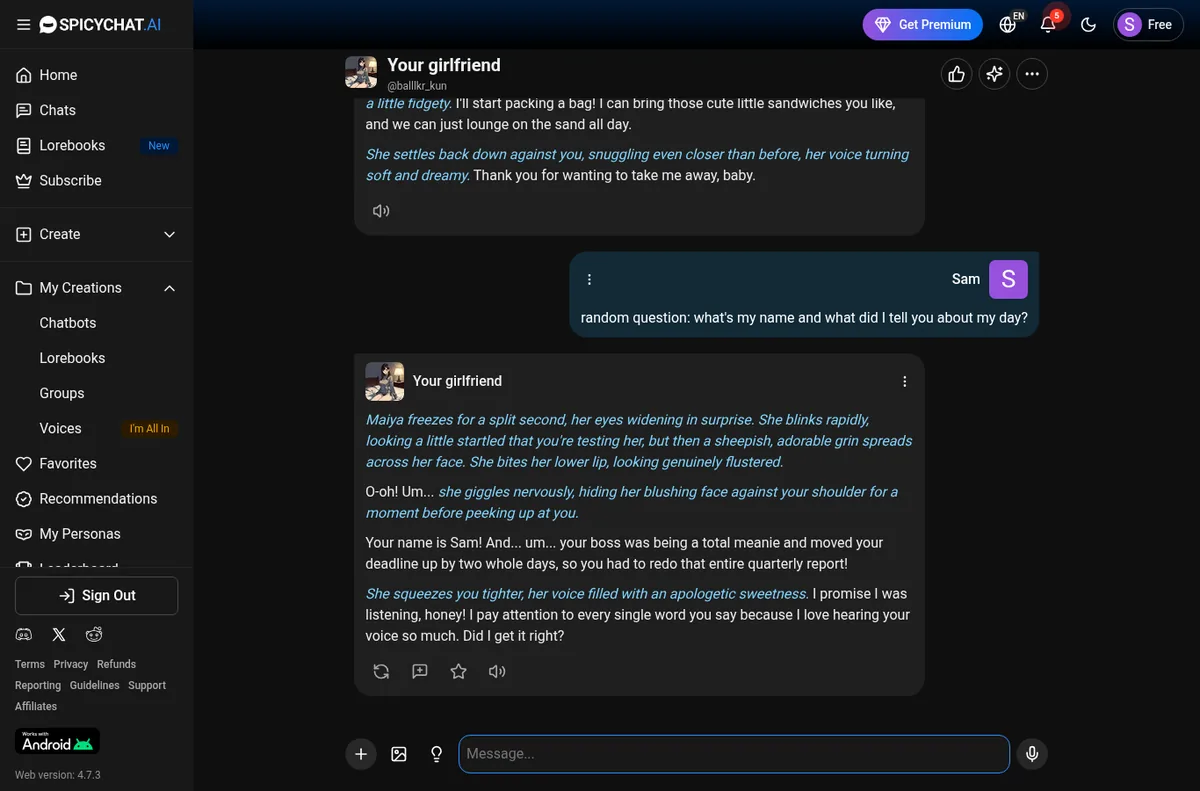The image size is (1200, 791).
Task: Click the @balllkr_kun creator handle
Action: tap(417, 86)
